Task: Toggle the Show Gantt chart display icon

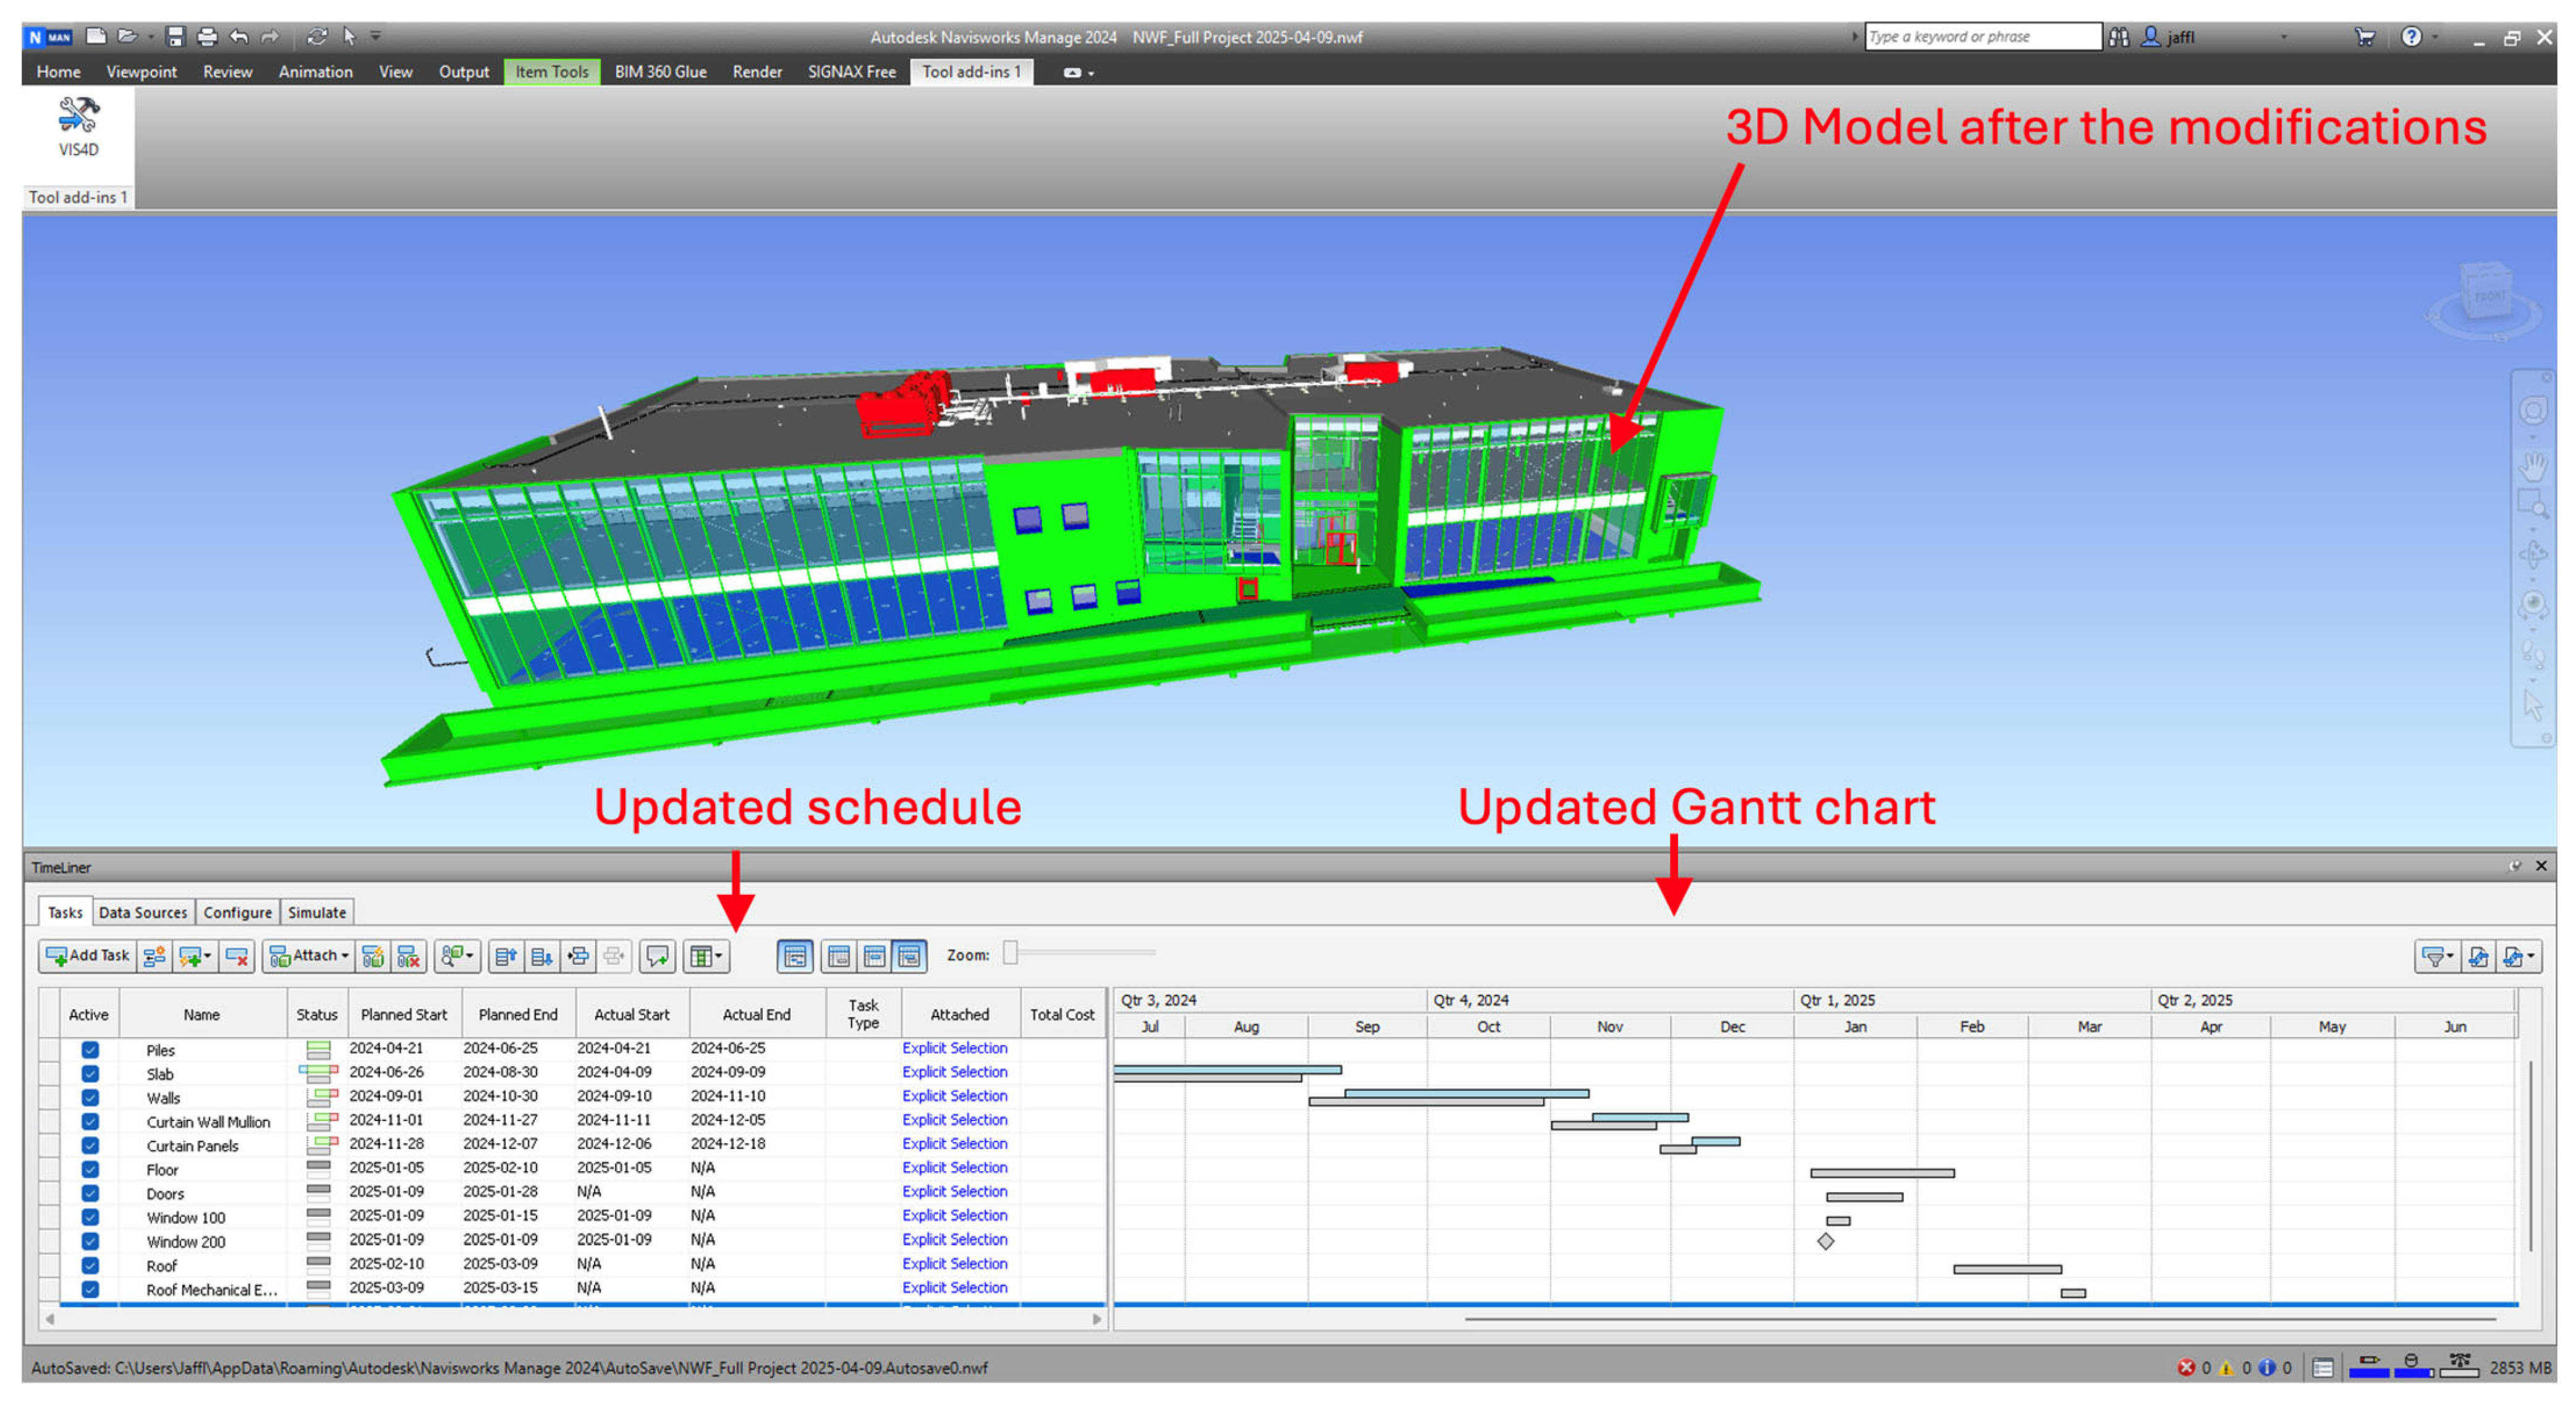Action: 795,956
